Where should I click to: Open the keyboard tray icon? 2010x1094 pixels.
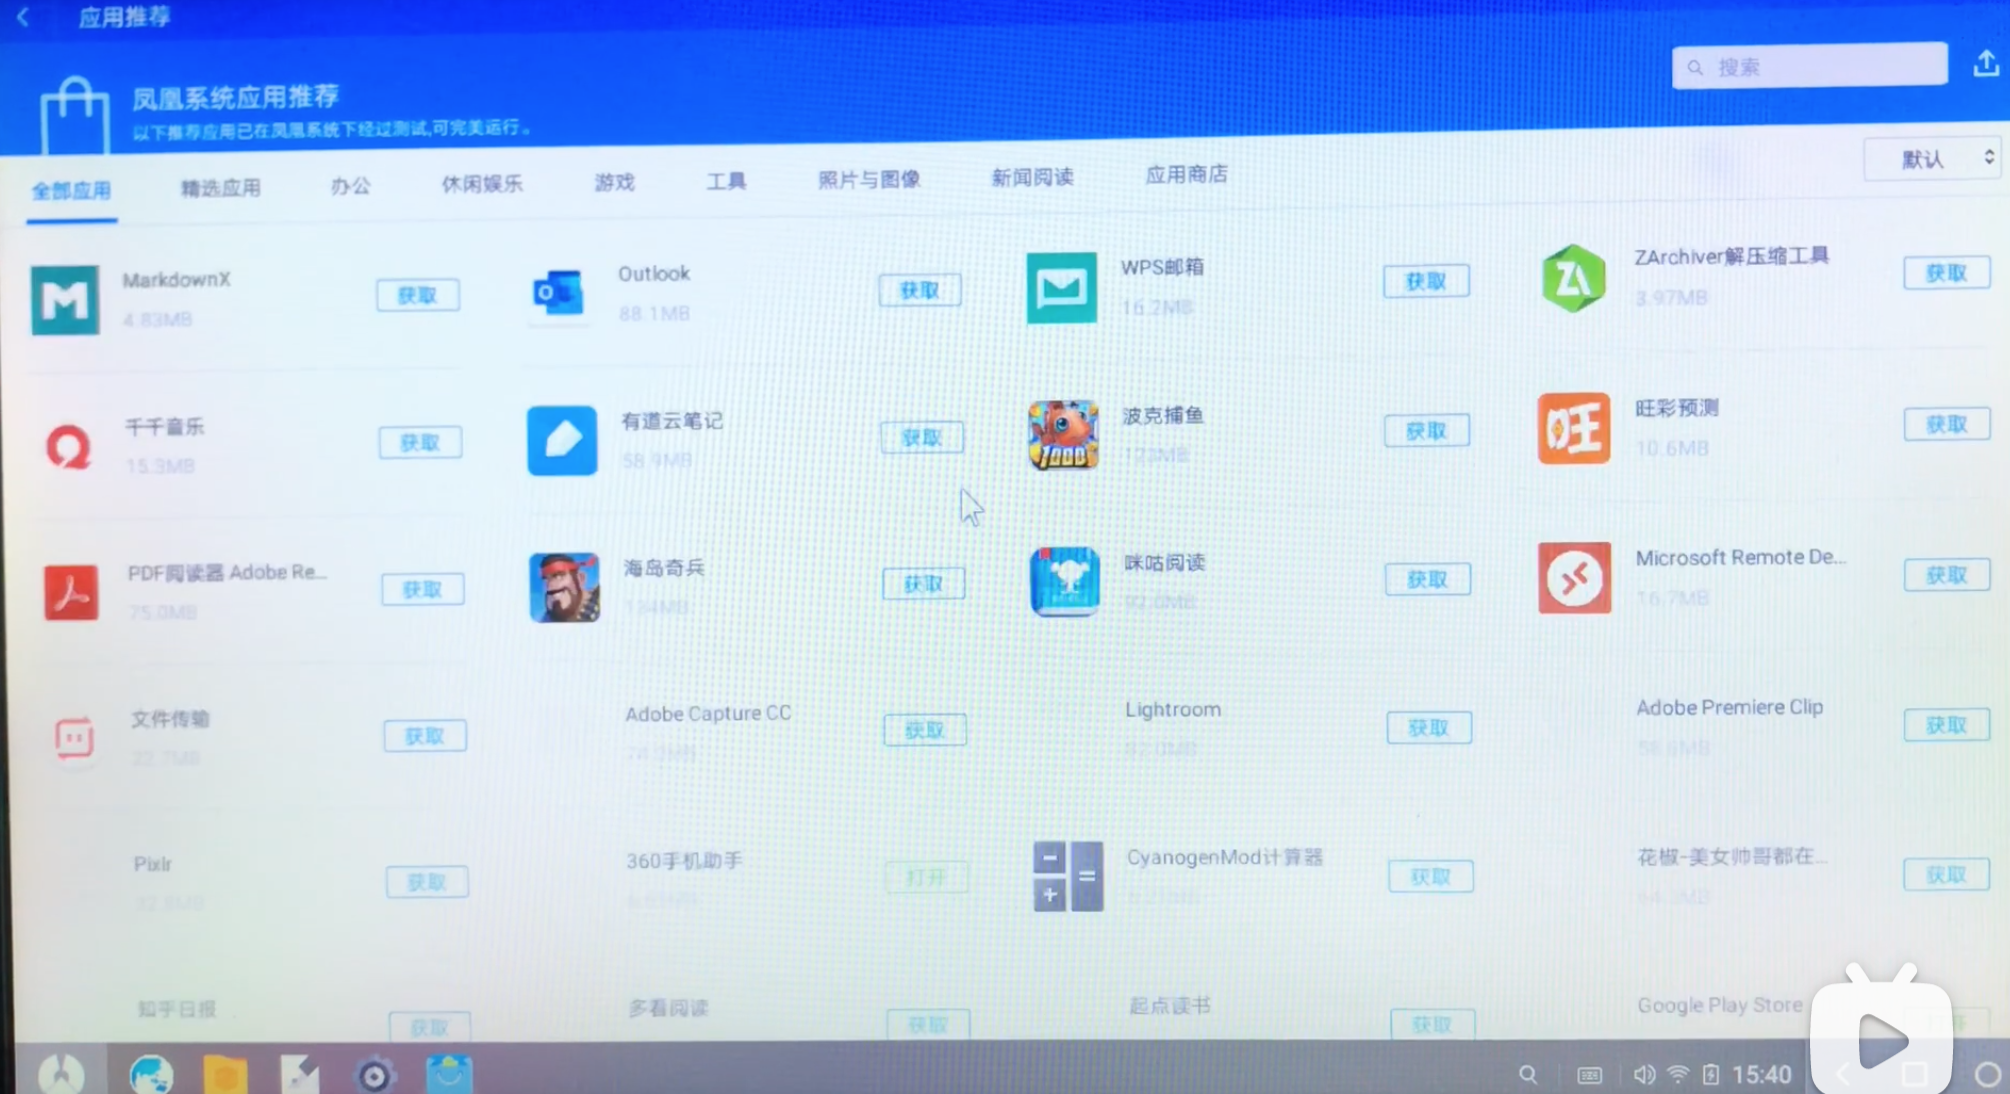click(x=1589, y=1076)
